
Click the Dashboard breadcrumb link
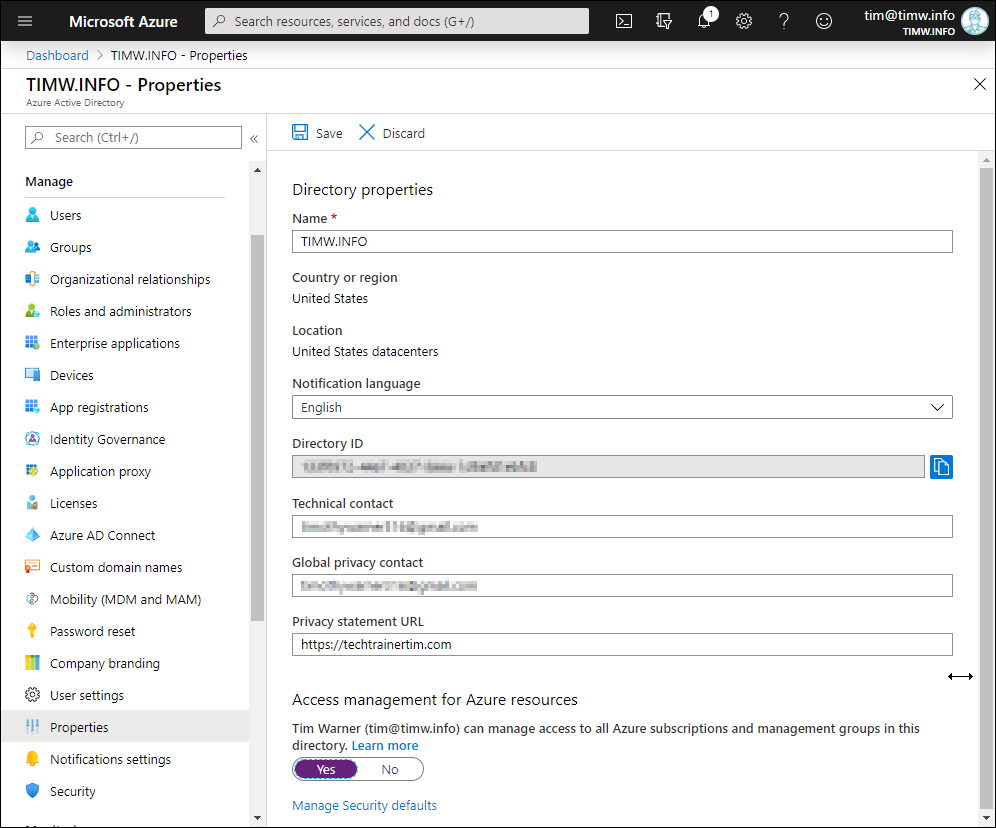[x=57, y=55]
